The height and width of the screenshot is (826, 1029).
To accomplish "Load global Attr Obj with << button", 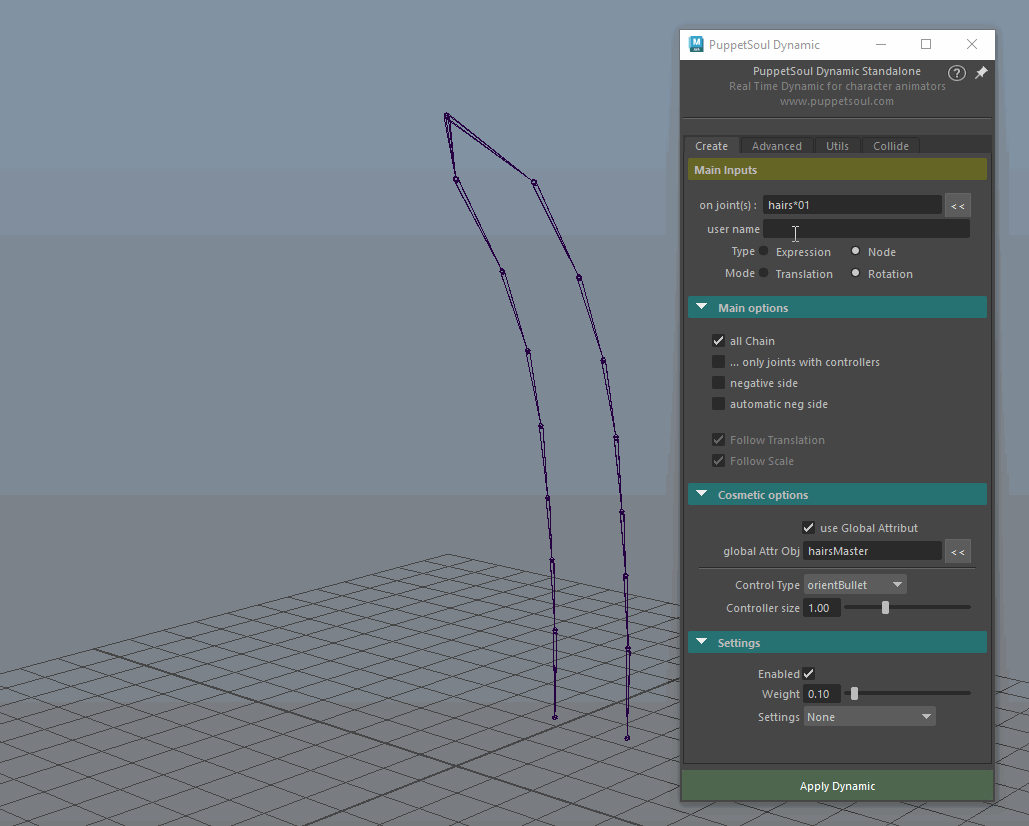I will click(957, 551).
